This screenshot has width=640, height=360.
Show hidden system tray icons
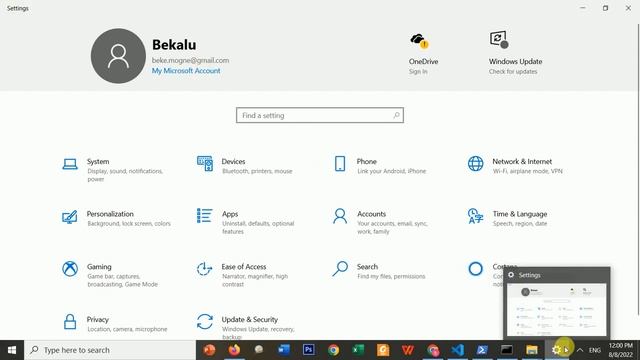[580, 350]
